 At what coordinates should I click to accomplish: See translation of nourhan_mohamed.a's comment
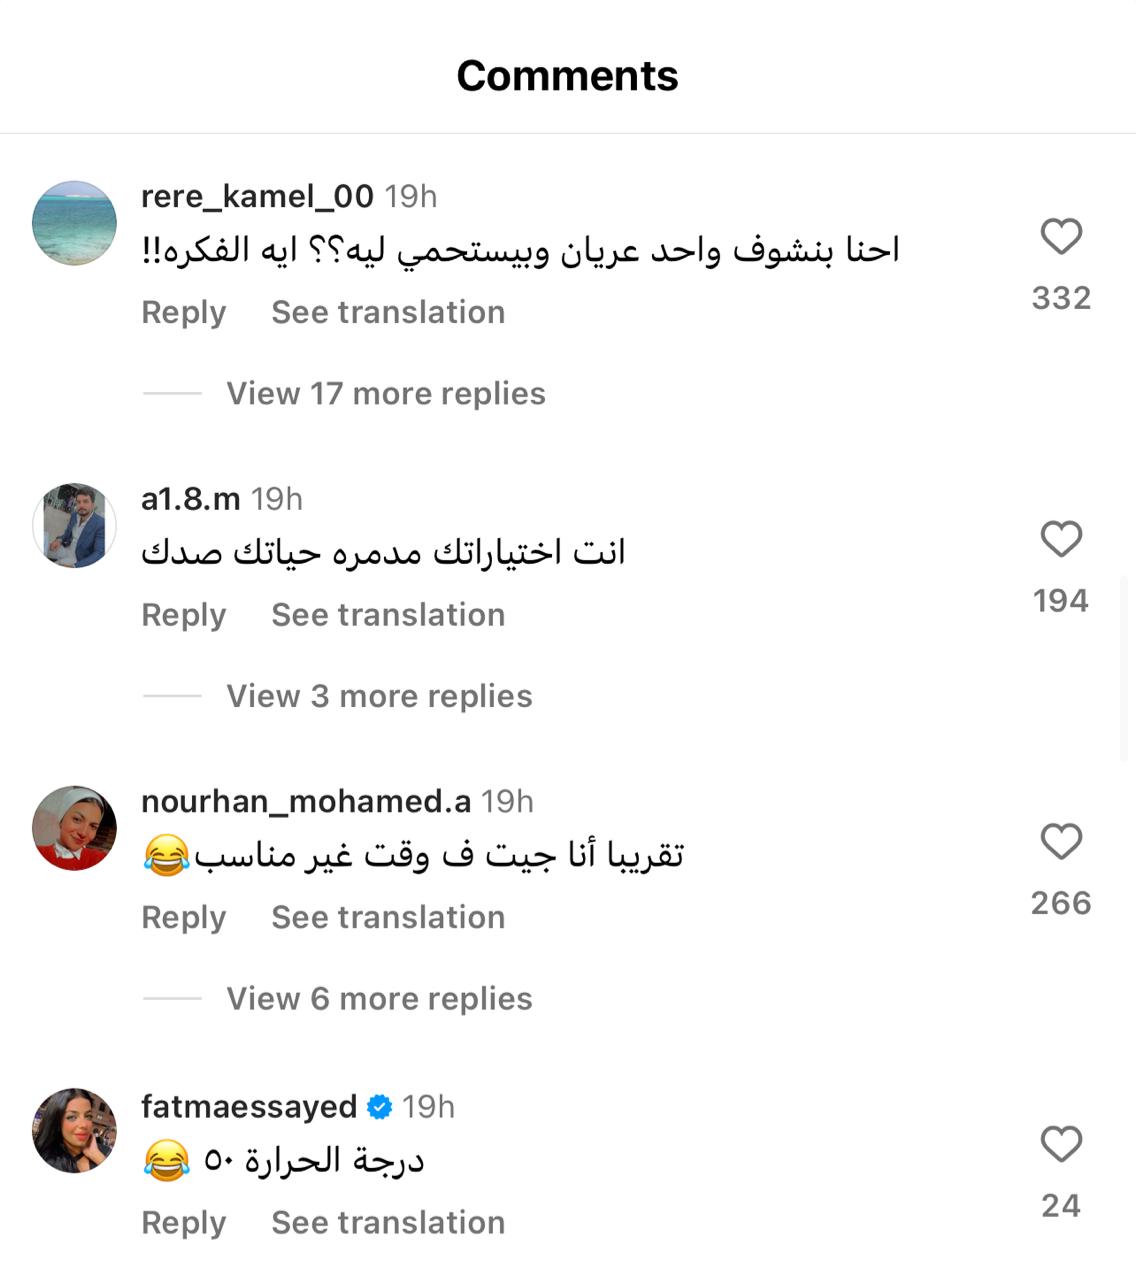pos(388,917)
